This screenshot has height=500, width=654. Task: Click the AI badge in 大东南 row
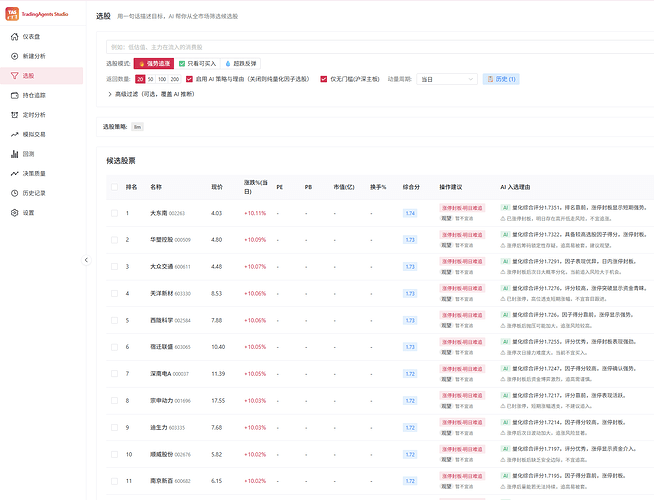click(x=505, y=208)
